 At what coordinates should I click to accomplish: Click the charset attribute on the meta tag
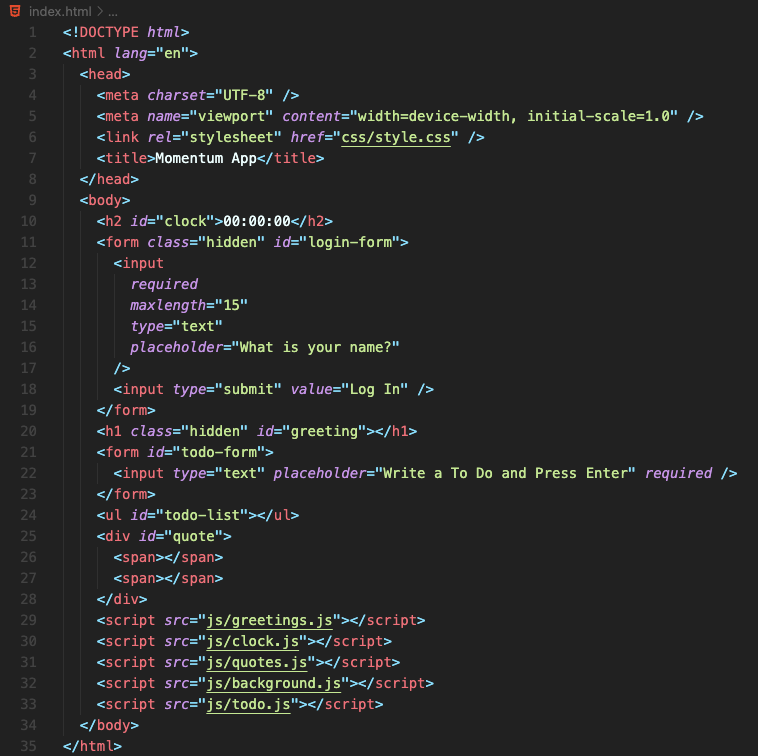pyautogui.click(x=177, y=95)
